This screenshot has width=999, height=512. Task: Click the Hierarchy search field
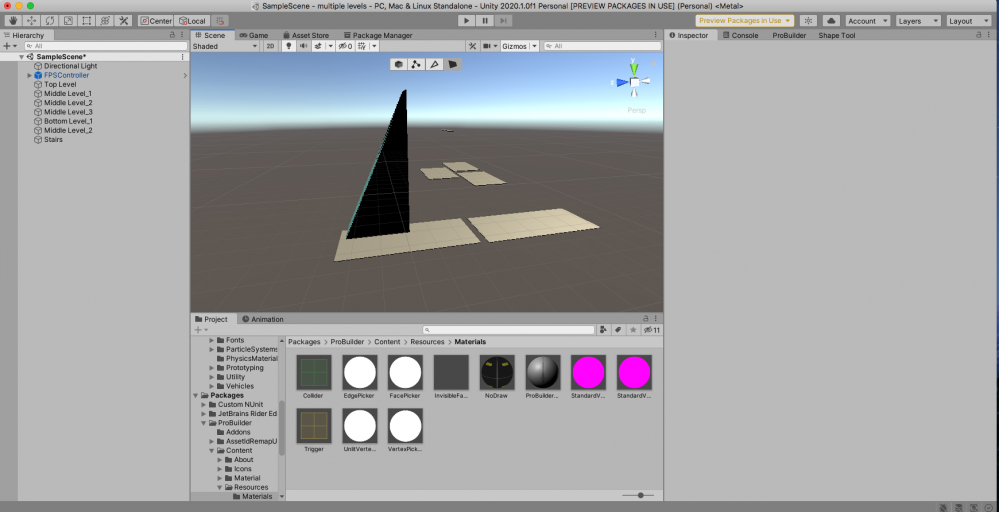106,46
